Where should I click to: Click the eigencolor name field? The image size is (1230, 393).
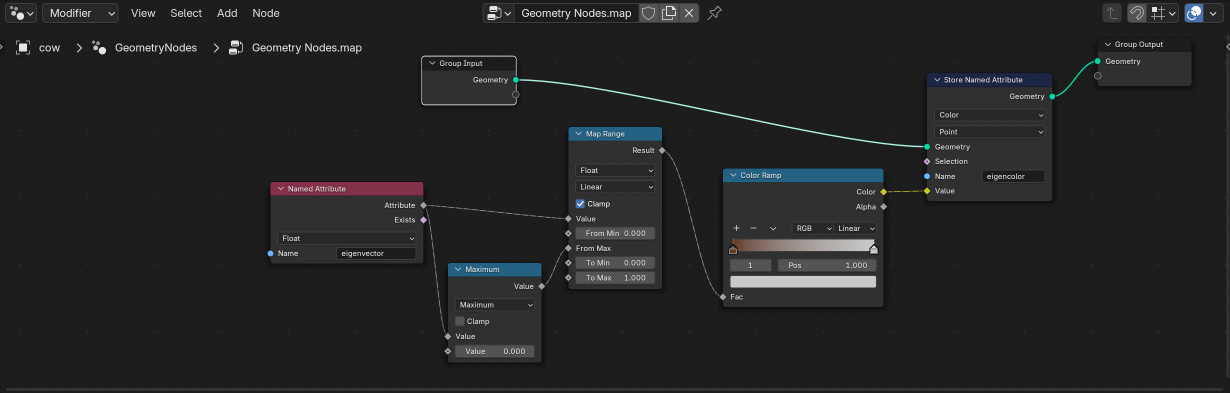click(1014, 176)
